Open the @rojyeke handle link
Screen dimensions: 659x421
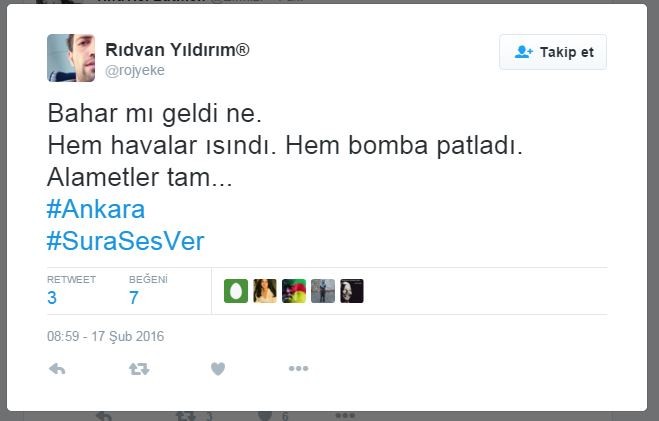point(134,70)
